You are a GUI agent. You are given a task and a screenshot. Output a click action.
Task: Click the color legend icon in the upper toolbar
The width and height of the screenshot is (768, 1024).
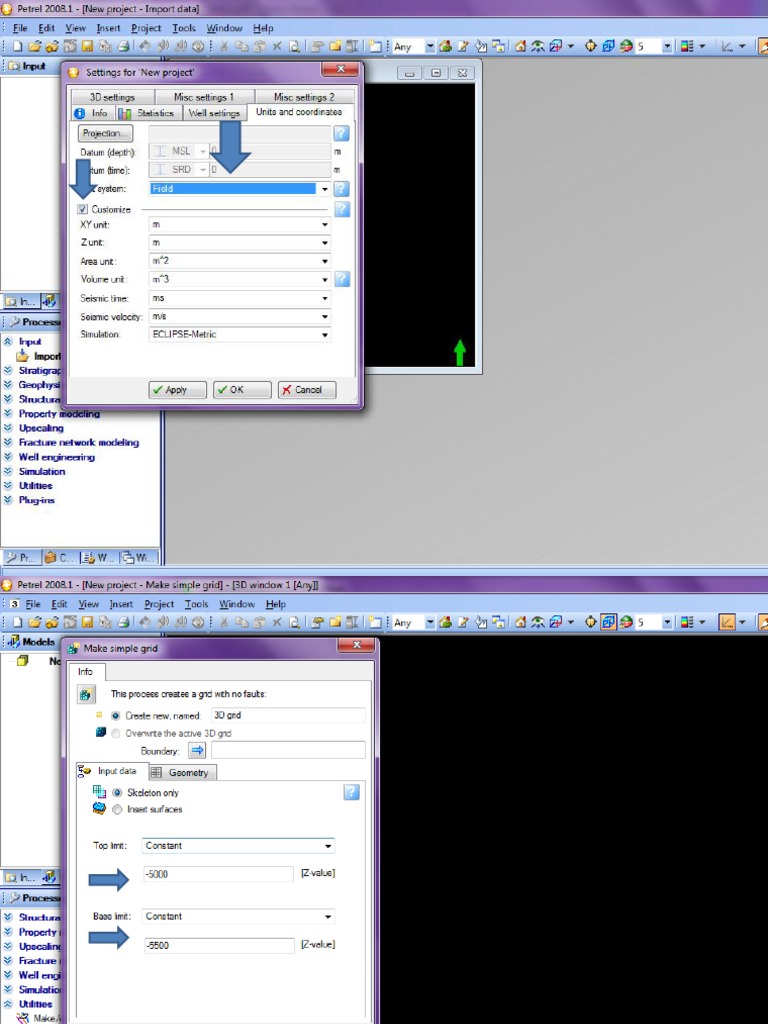[x=686, y=46]
